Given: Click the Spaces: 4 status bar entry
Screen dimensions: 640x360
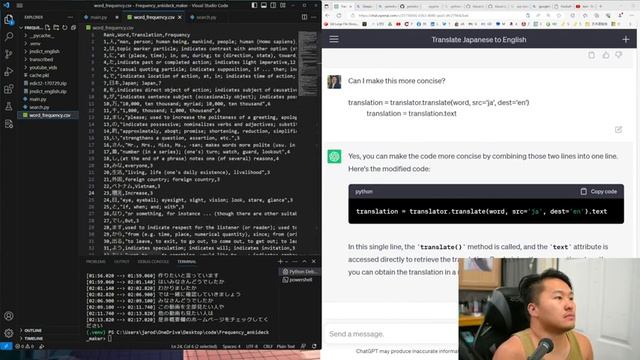Looking at the screenshot, I should (231, 346).
